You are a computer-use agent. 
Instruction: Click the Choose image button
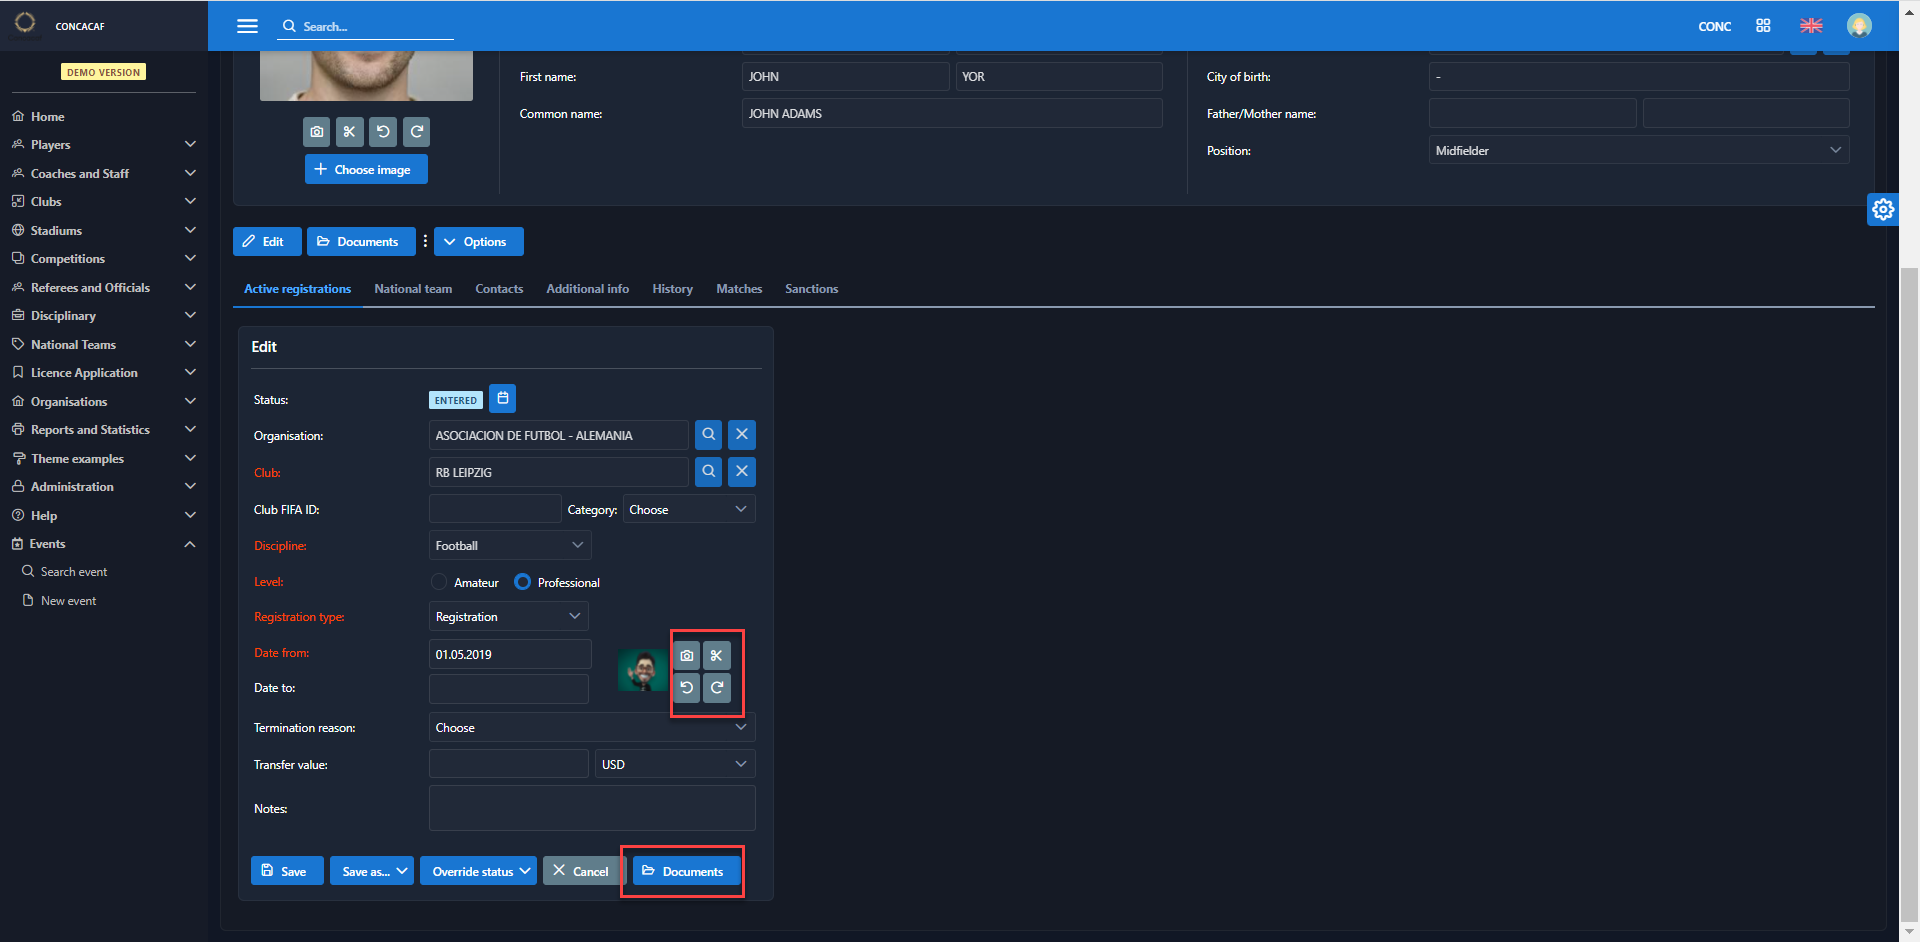365,170
